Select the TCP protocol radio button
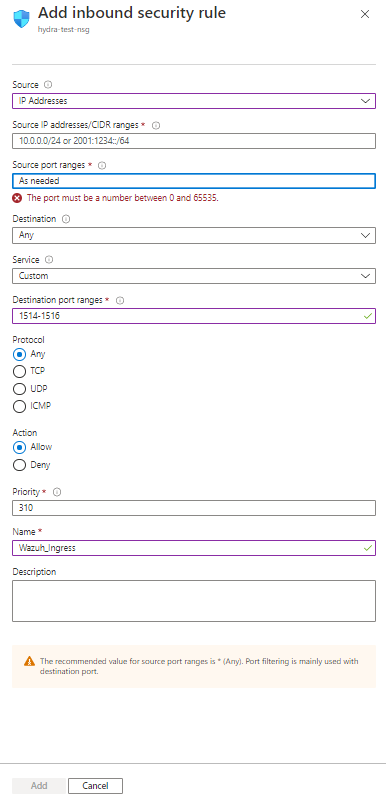The image size is (386, 799). pyautogui.click(x=19, y=371)
